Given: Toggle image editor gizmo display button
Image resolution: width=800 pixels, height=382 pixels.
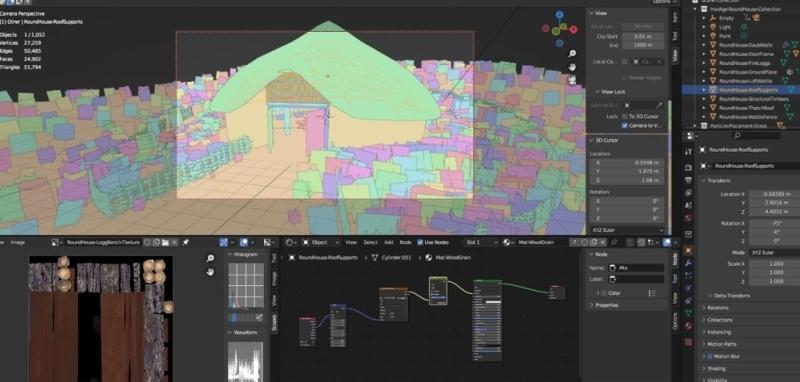Looking at the screenshot, I should pos(224,242).
